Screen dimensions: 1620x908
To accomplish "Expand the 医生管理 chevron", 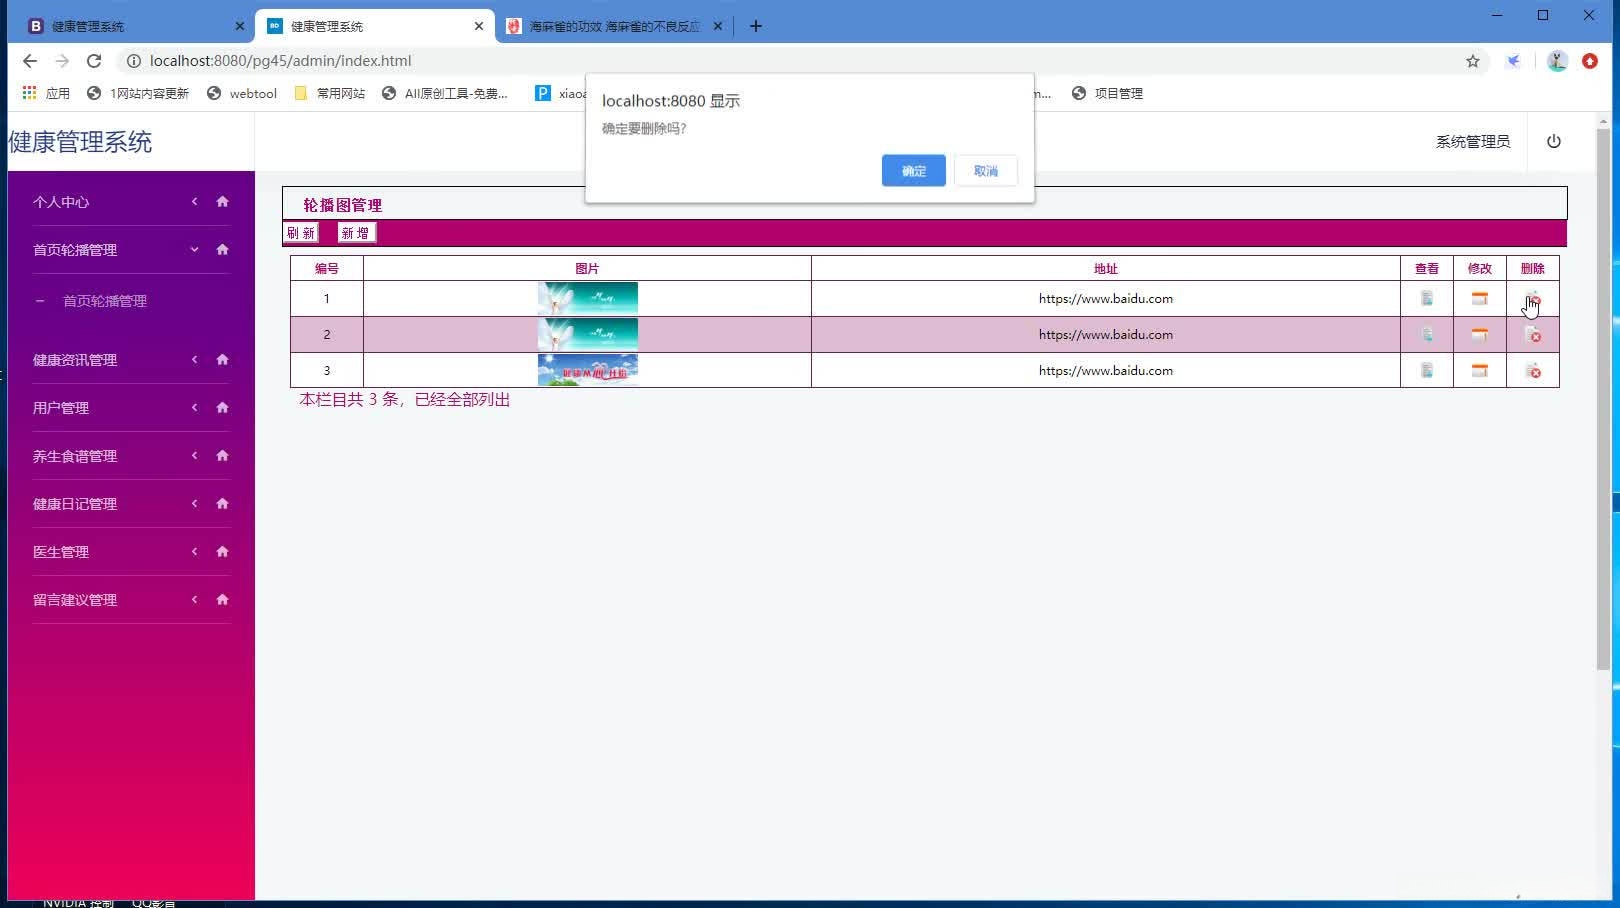I will point(194,551).
